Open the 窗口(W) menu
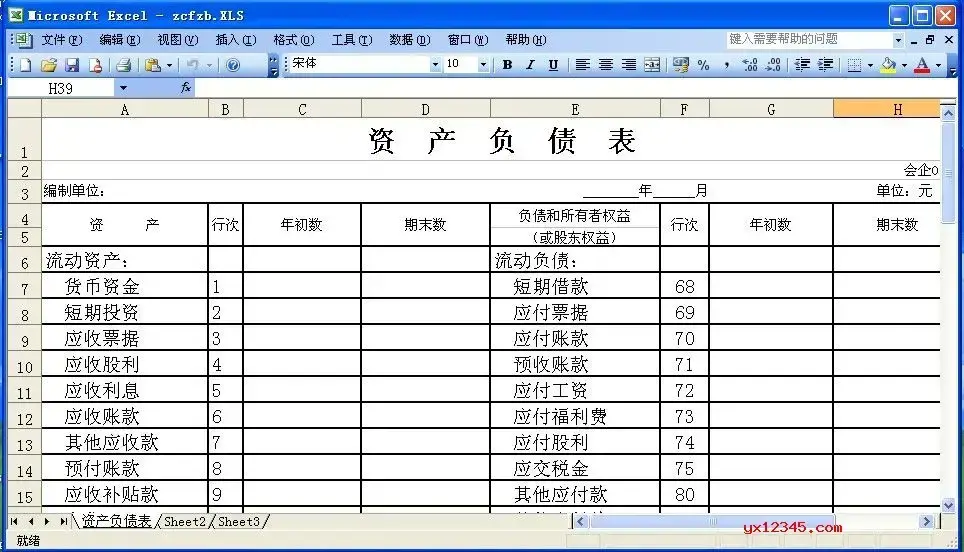Viewport: 964px width, 552px height. pos(468,40)
